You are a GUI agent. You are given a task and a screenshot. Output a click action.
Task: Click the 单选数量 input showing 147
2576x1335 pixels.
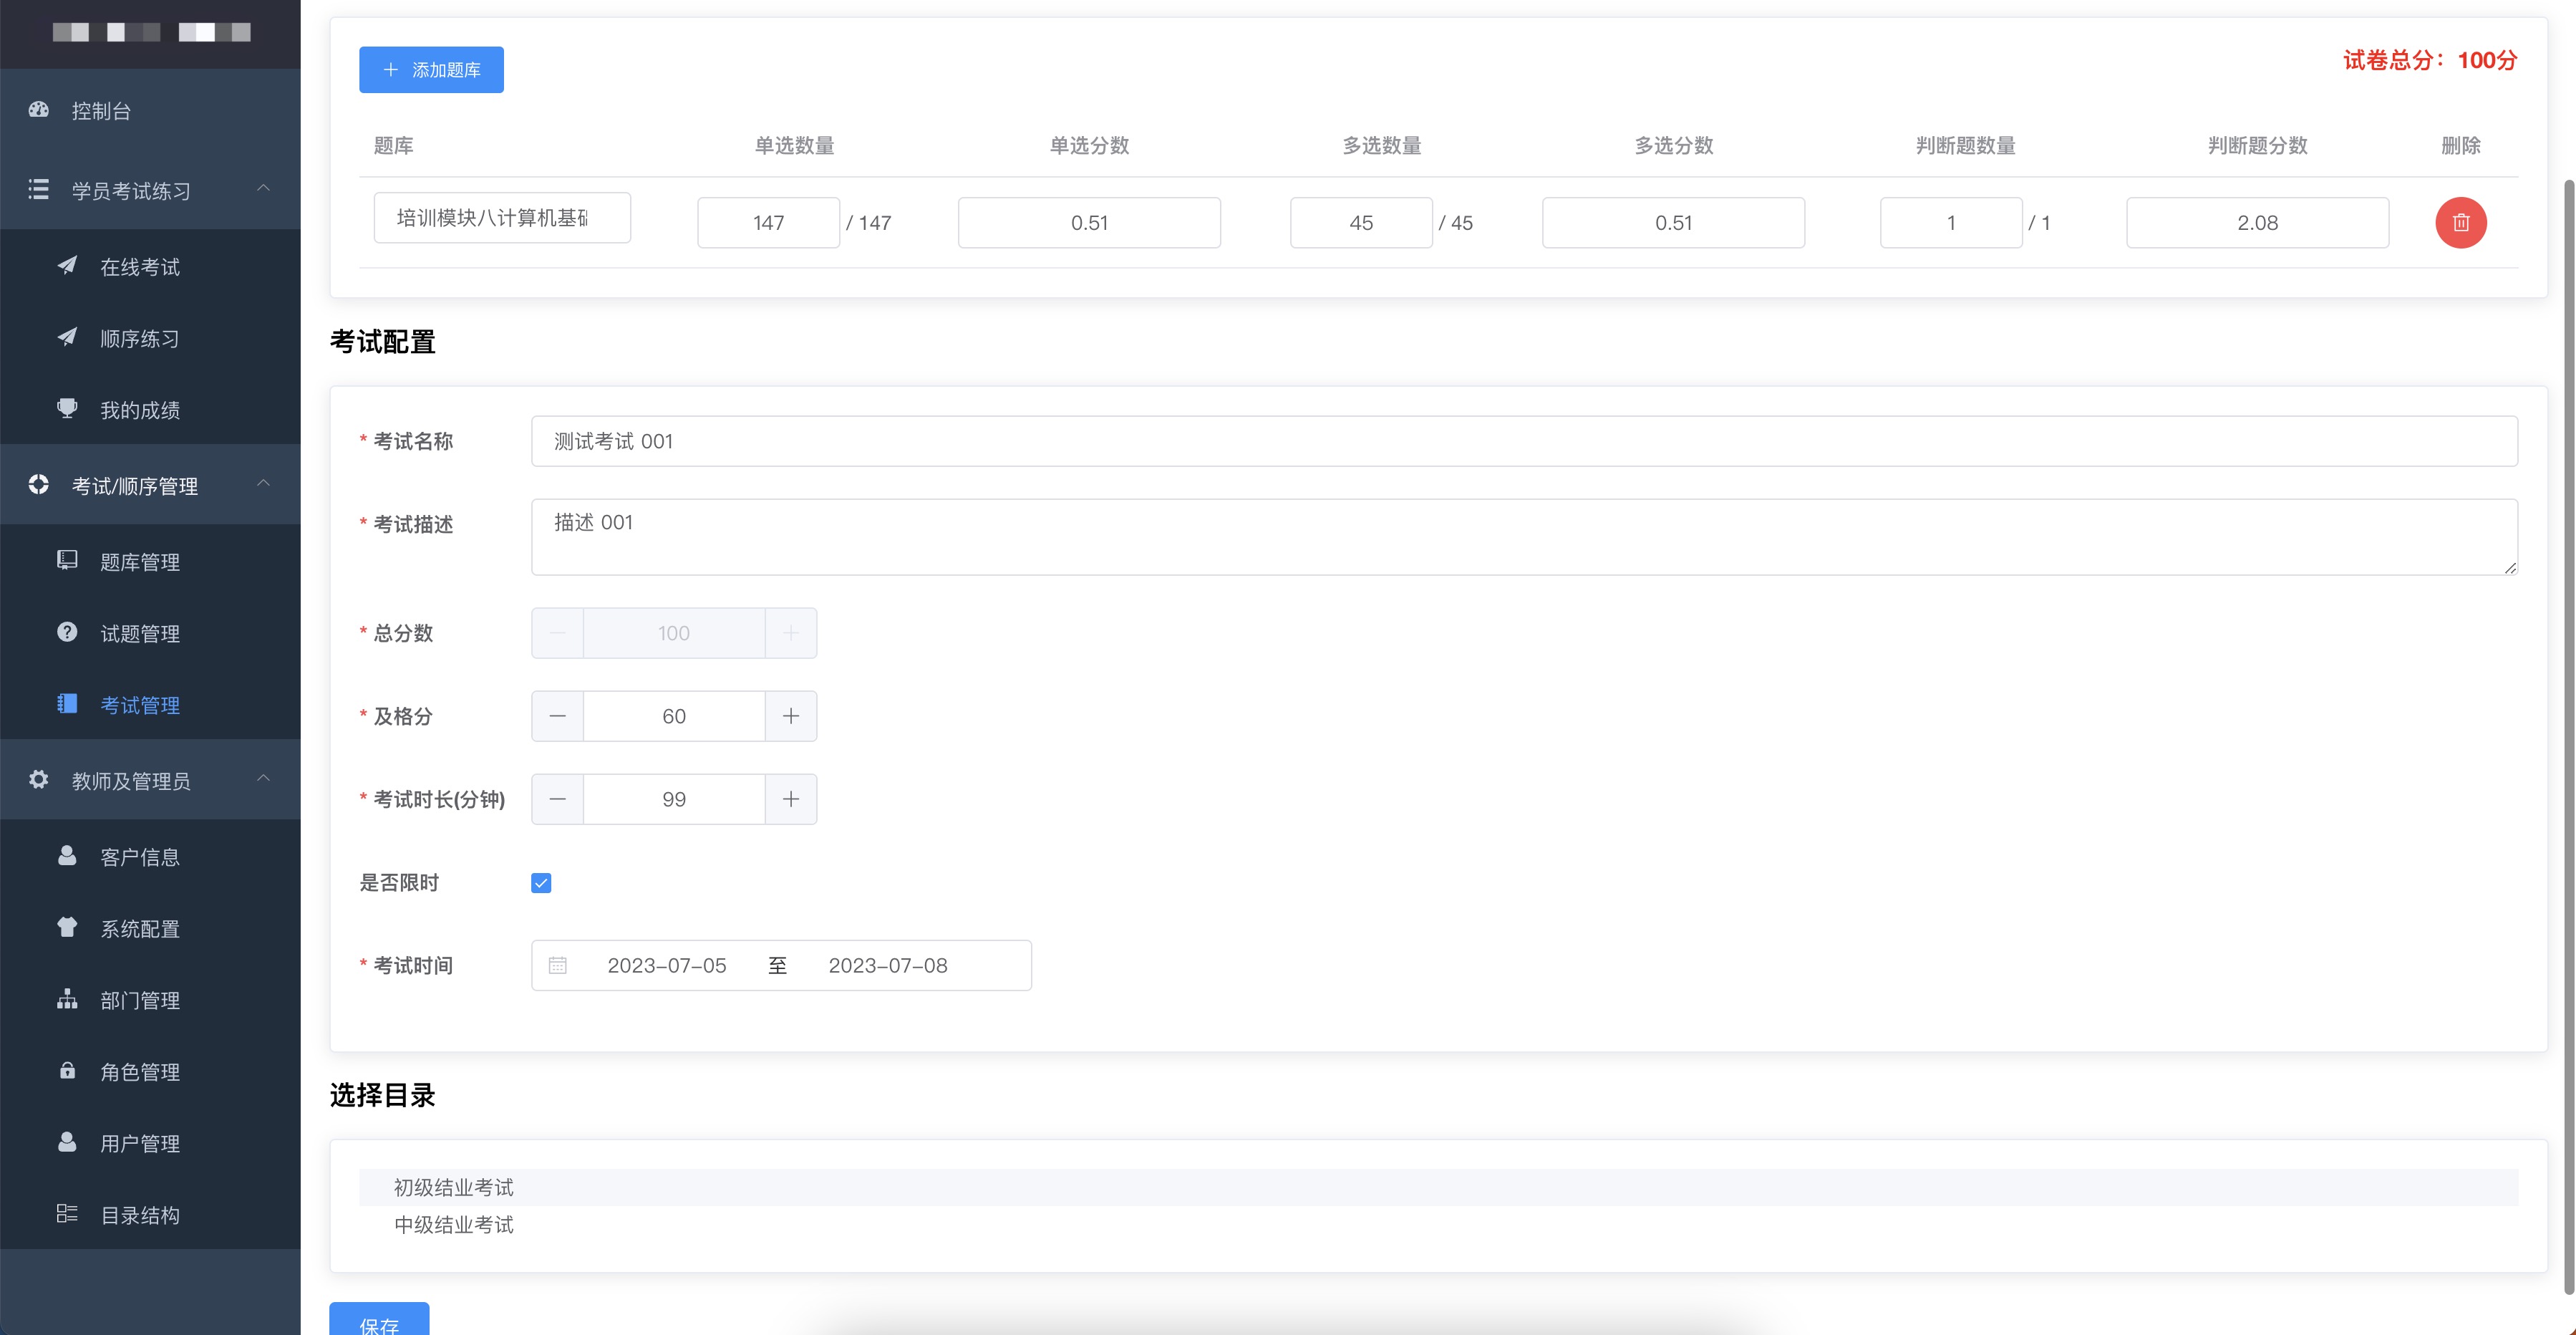[768, 222]
